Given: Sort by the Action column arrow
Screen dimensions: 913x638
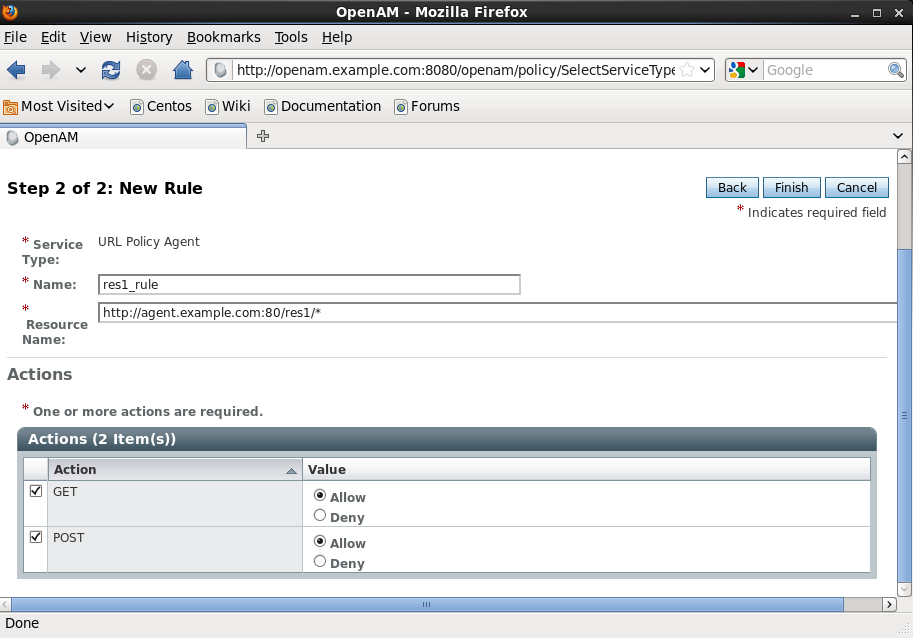Looking at the screenshot, I should click(292, 471).
